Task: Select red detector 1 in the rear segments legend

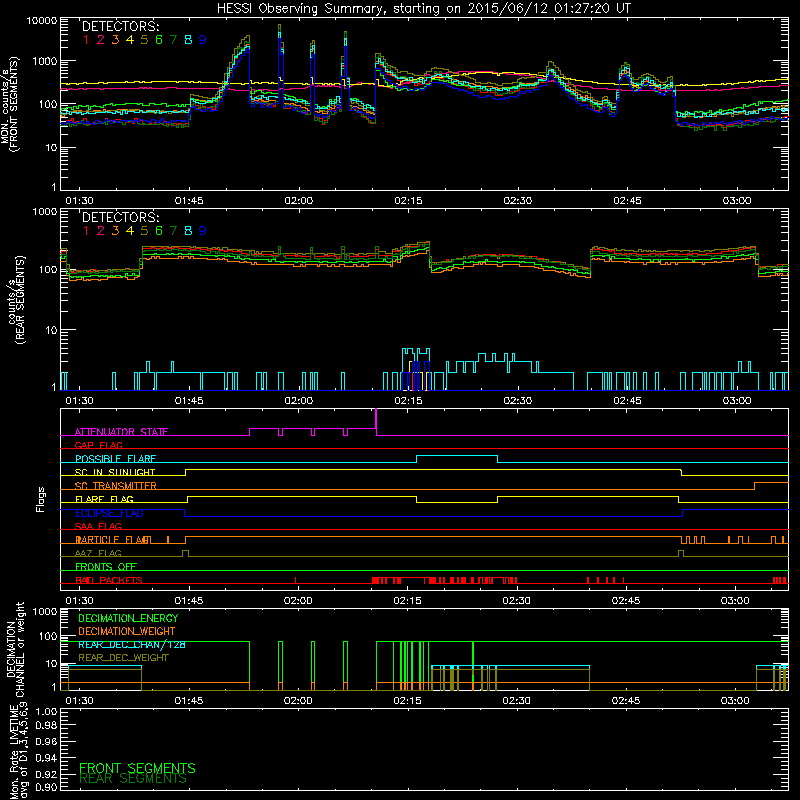Action: tap(86, 231)
